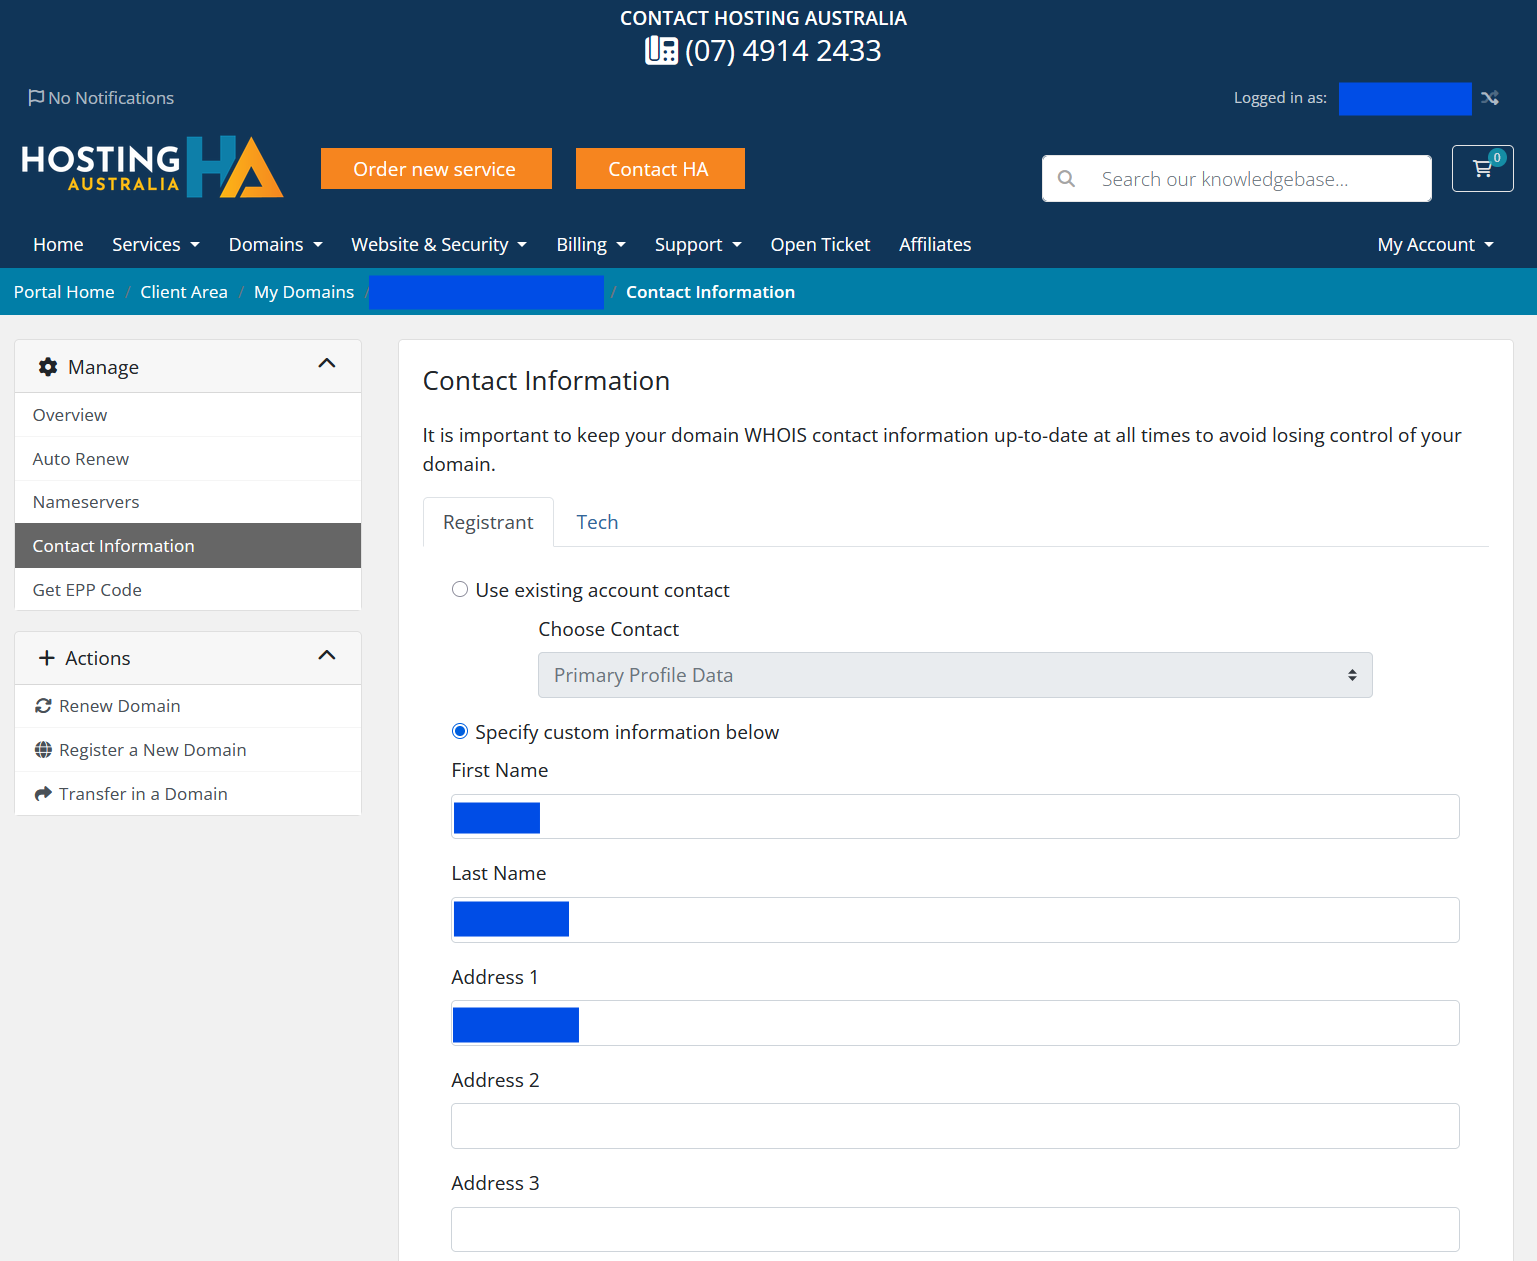Image resolution: width=1537 pixels, height=1261 pixels.
Task: Click the Address 1 input field
Action: click(x=955, y=1023)
